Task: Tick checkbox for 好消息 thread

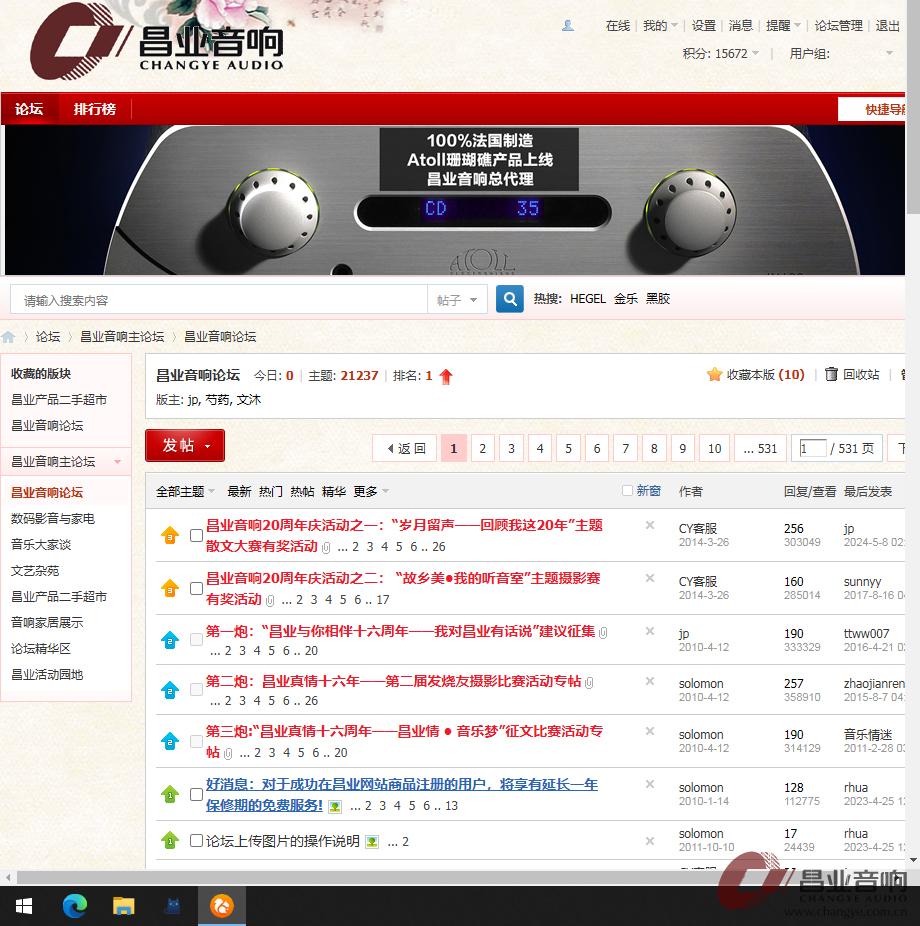Action: click(197, 794)
